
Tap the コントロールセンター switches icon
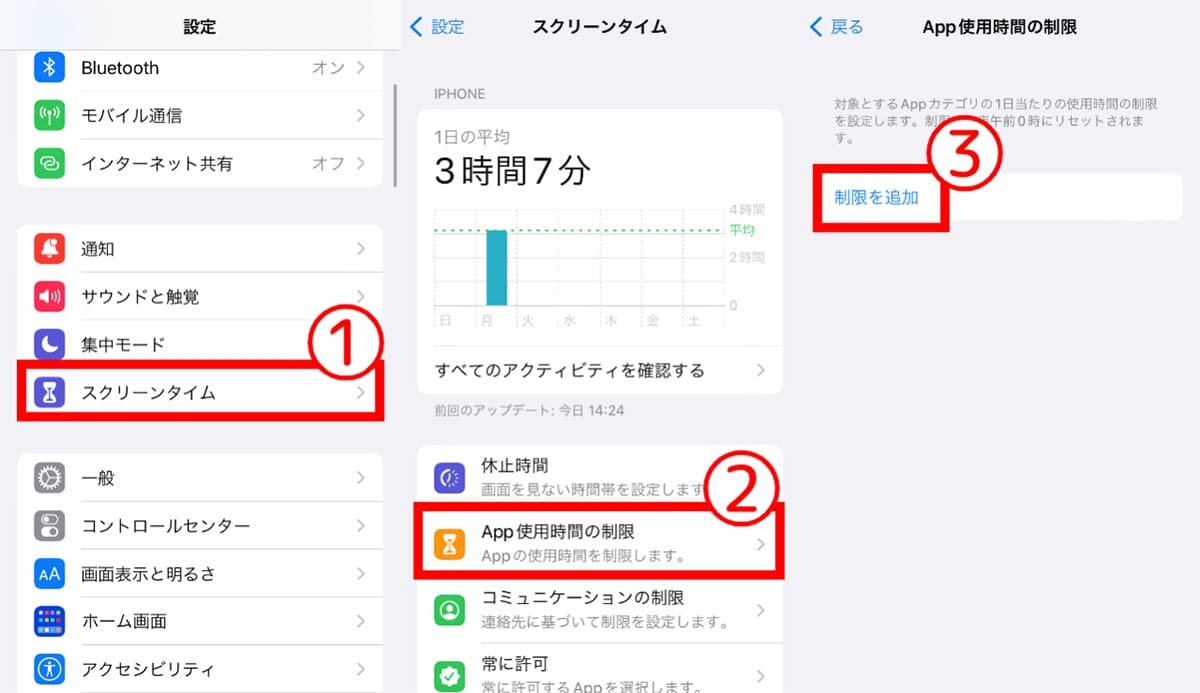click(49, 525)
